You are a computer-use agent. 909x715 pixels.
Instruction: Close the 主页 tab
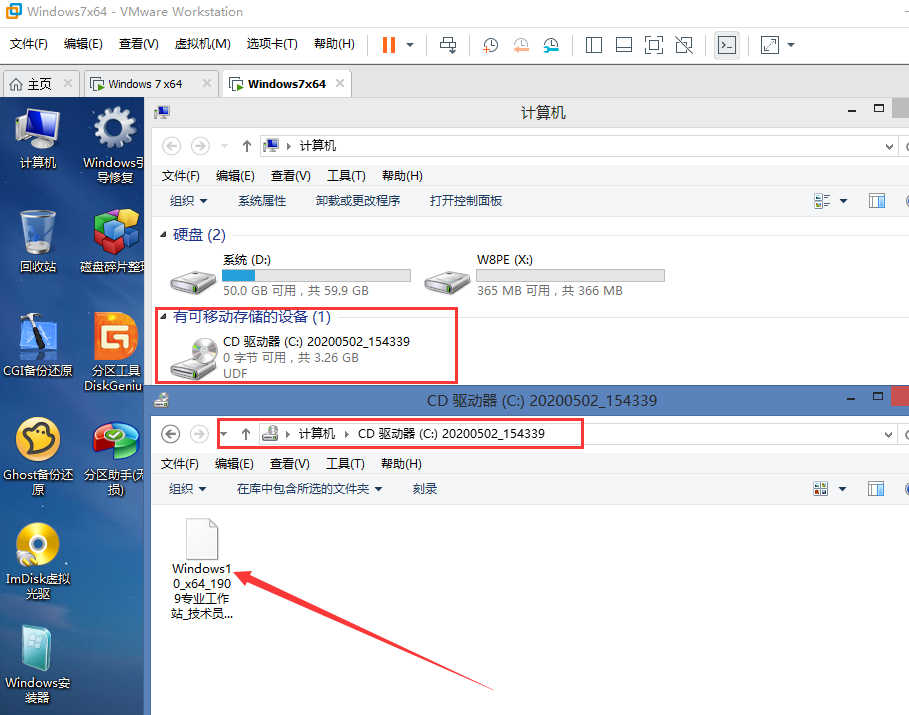tap(67, 84)
